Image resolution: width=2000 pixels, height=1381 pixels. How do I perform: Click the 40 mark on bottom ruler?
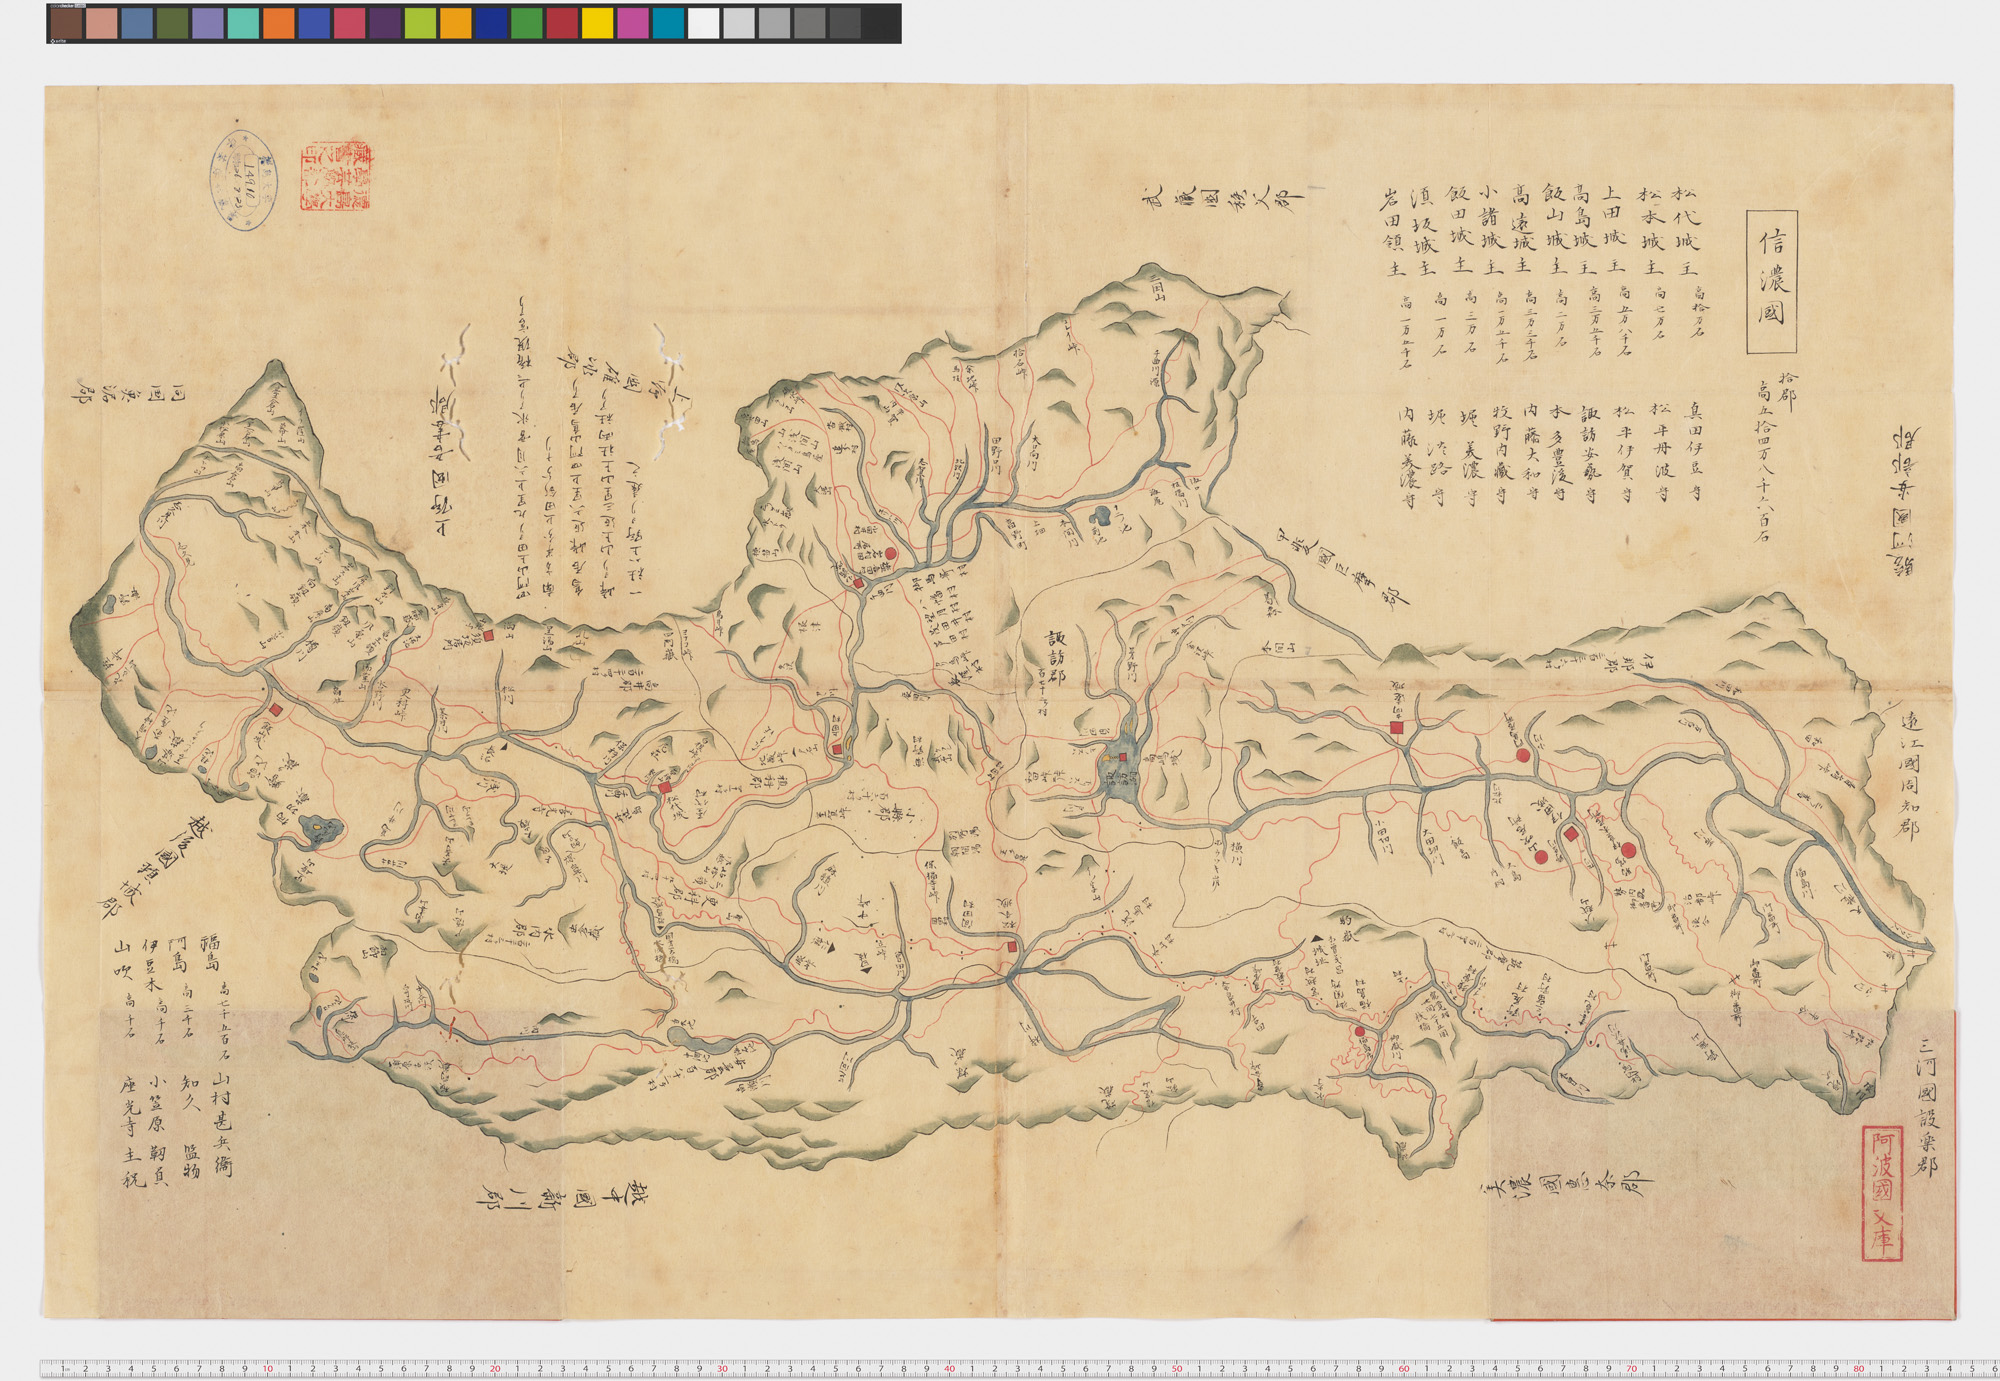[x=949, y=1368]
